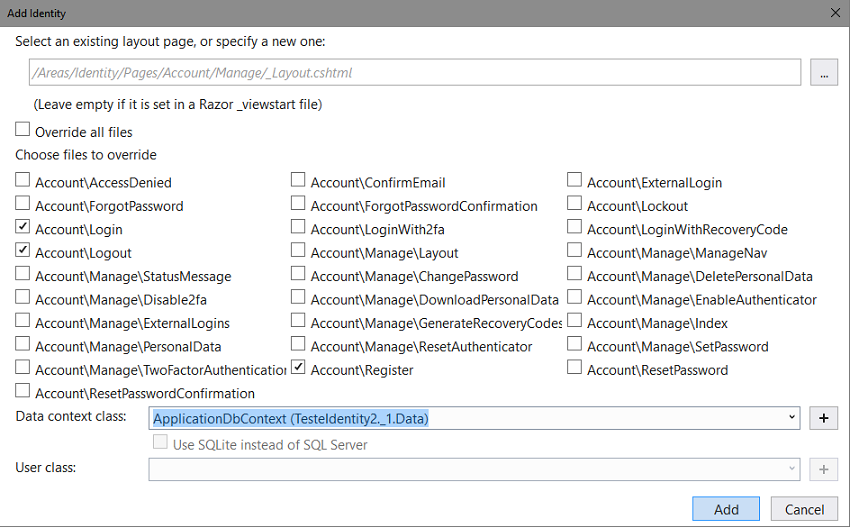Check Account\AccessDenied file option

[x=23, y=182]
